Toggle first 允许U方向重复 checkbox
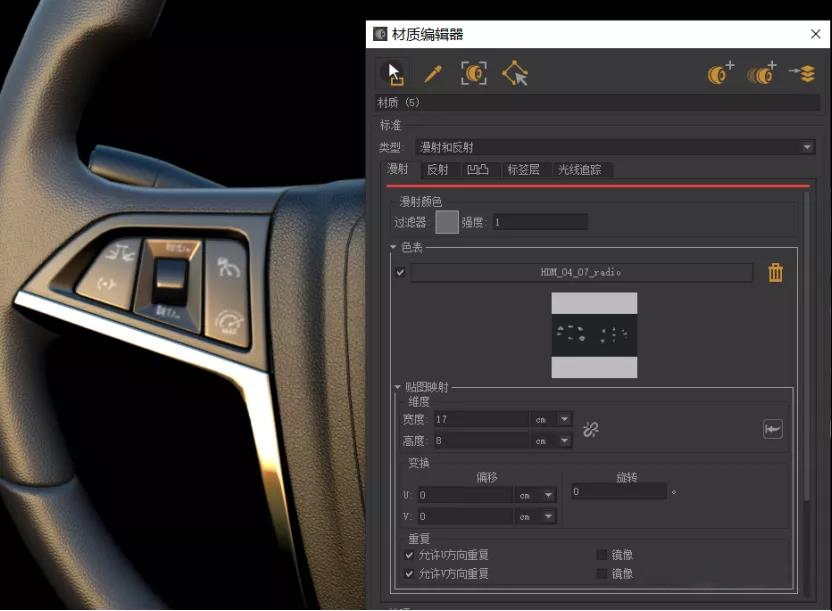The width and height of the screenshot is (832, 611). 409,555
